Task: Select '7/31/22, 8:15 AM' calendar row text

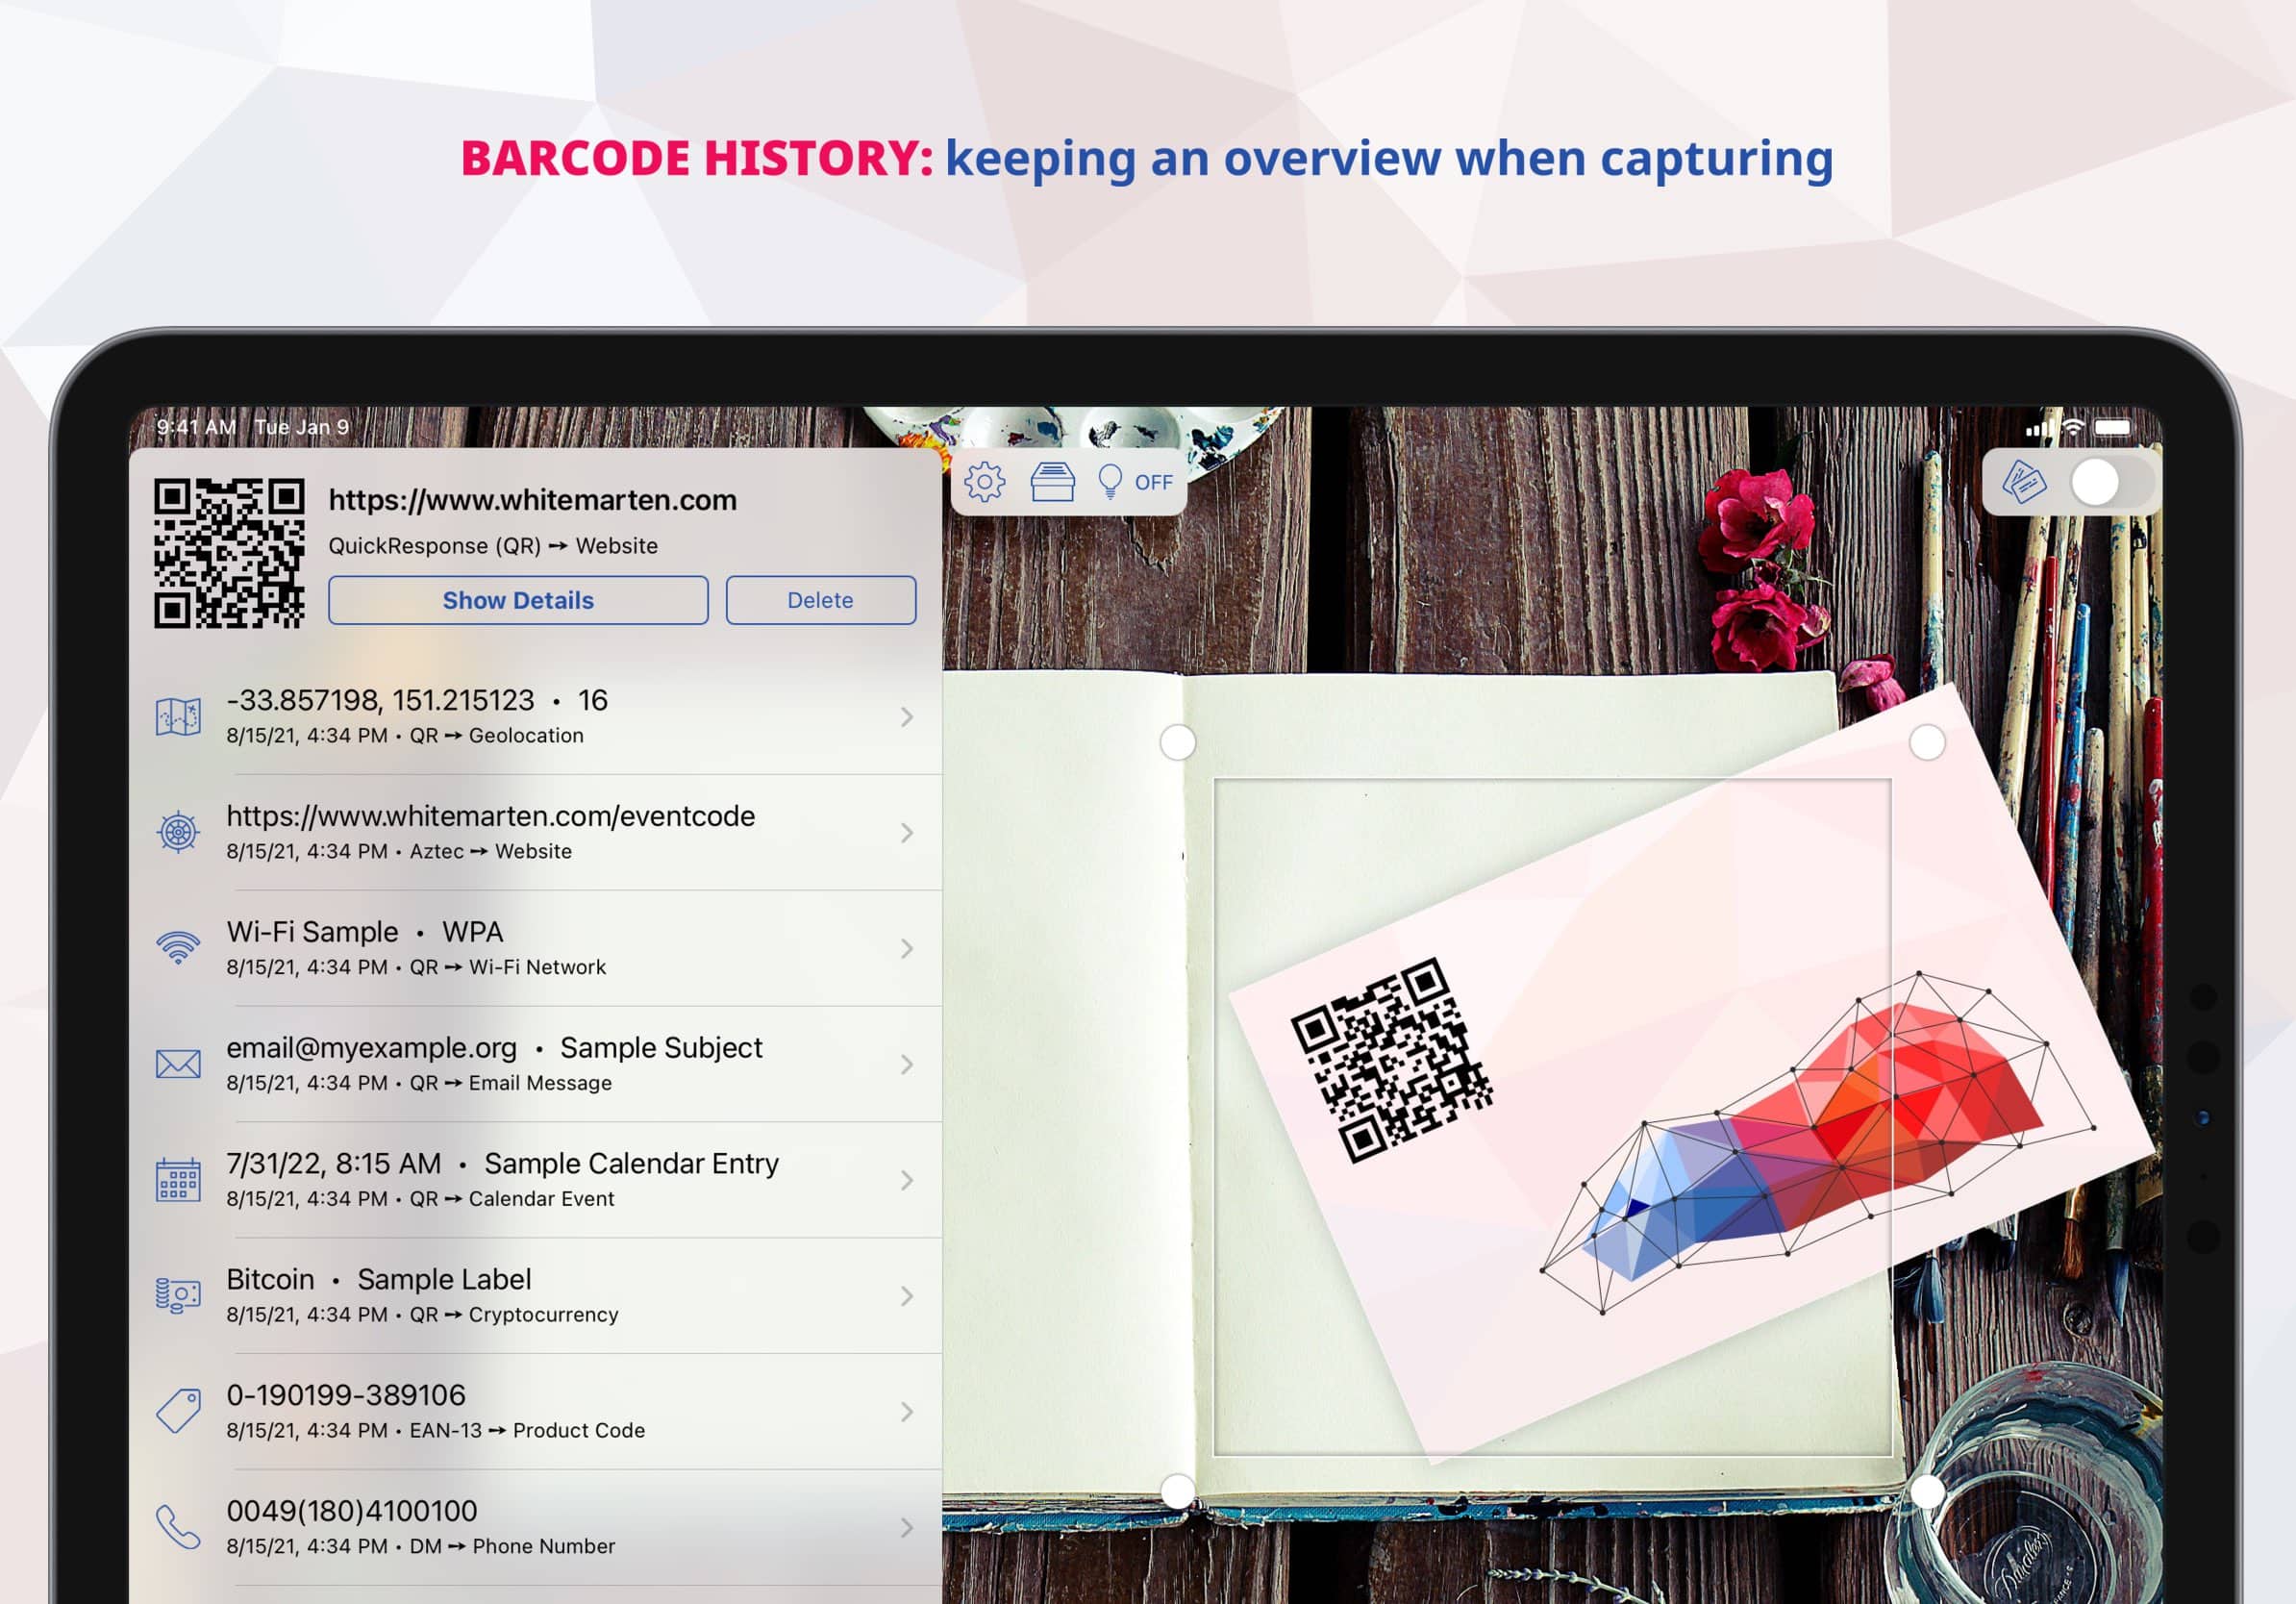Action: point(333,1164)
